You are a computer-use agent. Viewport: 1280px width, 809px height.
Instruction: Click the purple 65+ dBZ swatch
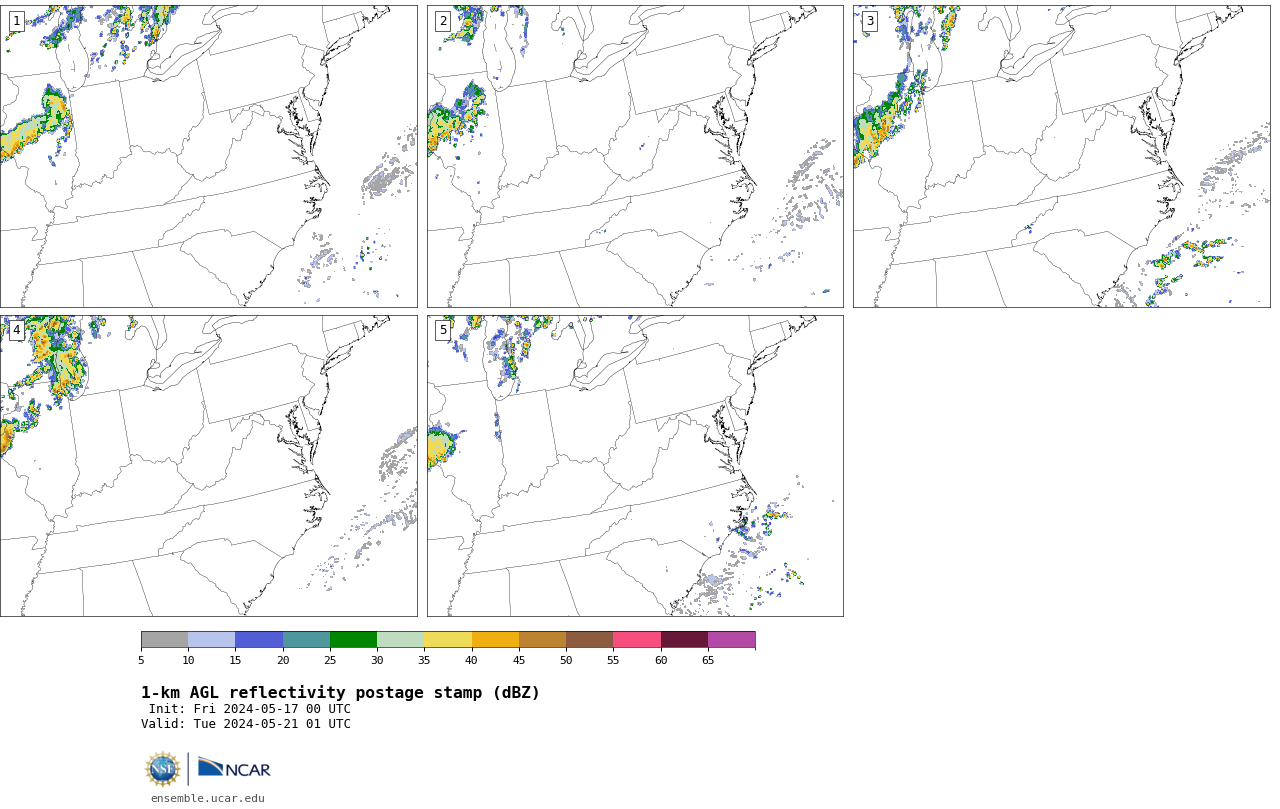732,640
